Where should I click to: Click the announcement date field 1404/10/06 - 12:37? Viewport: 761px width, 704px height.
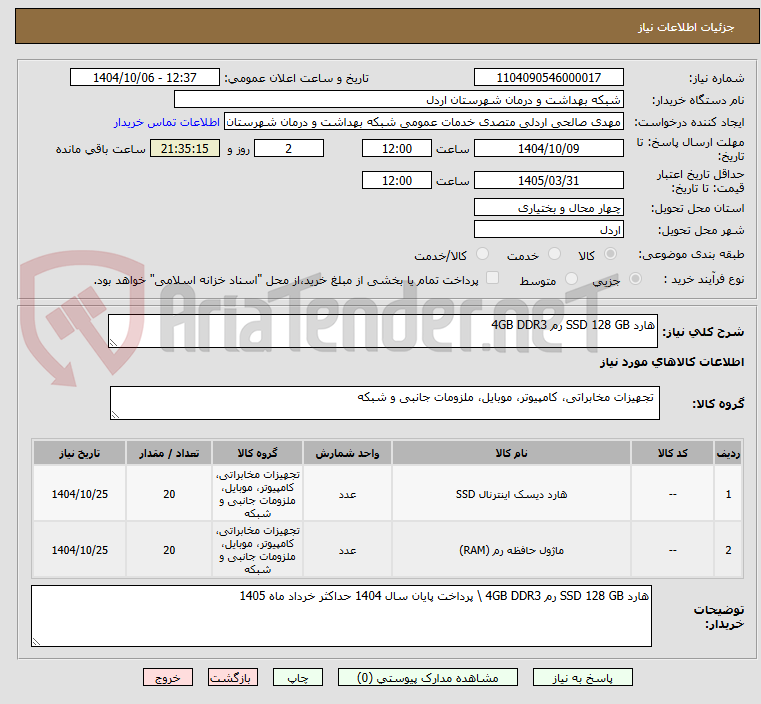click(x=145, y=78)
